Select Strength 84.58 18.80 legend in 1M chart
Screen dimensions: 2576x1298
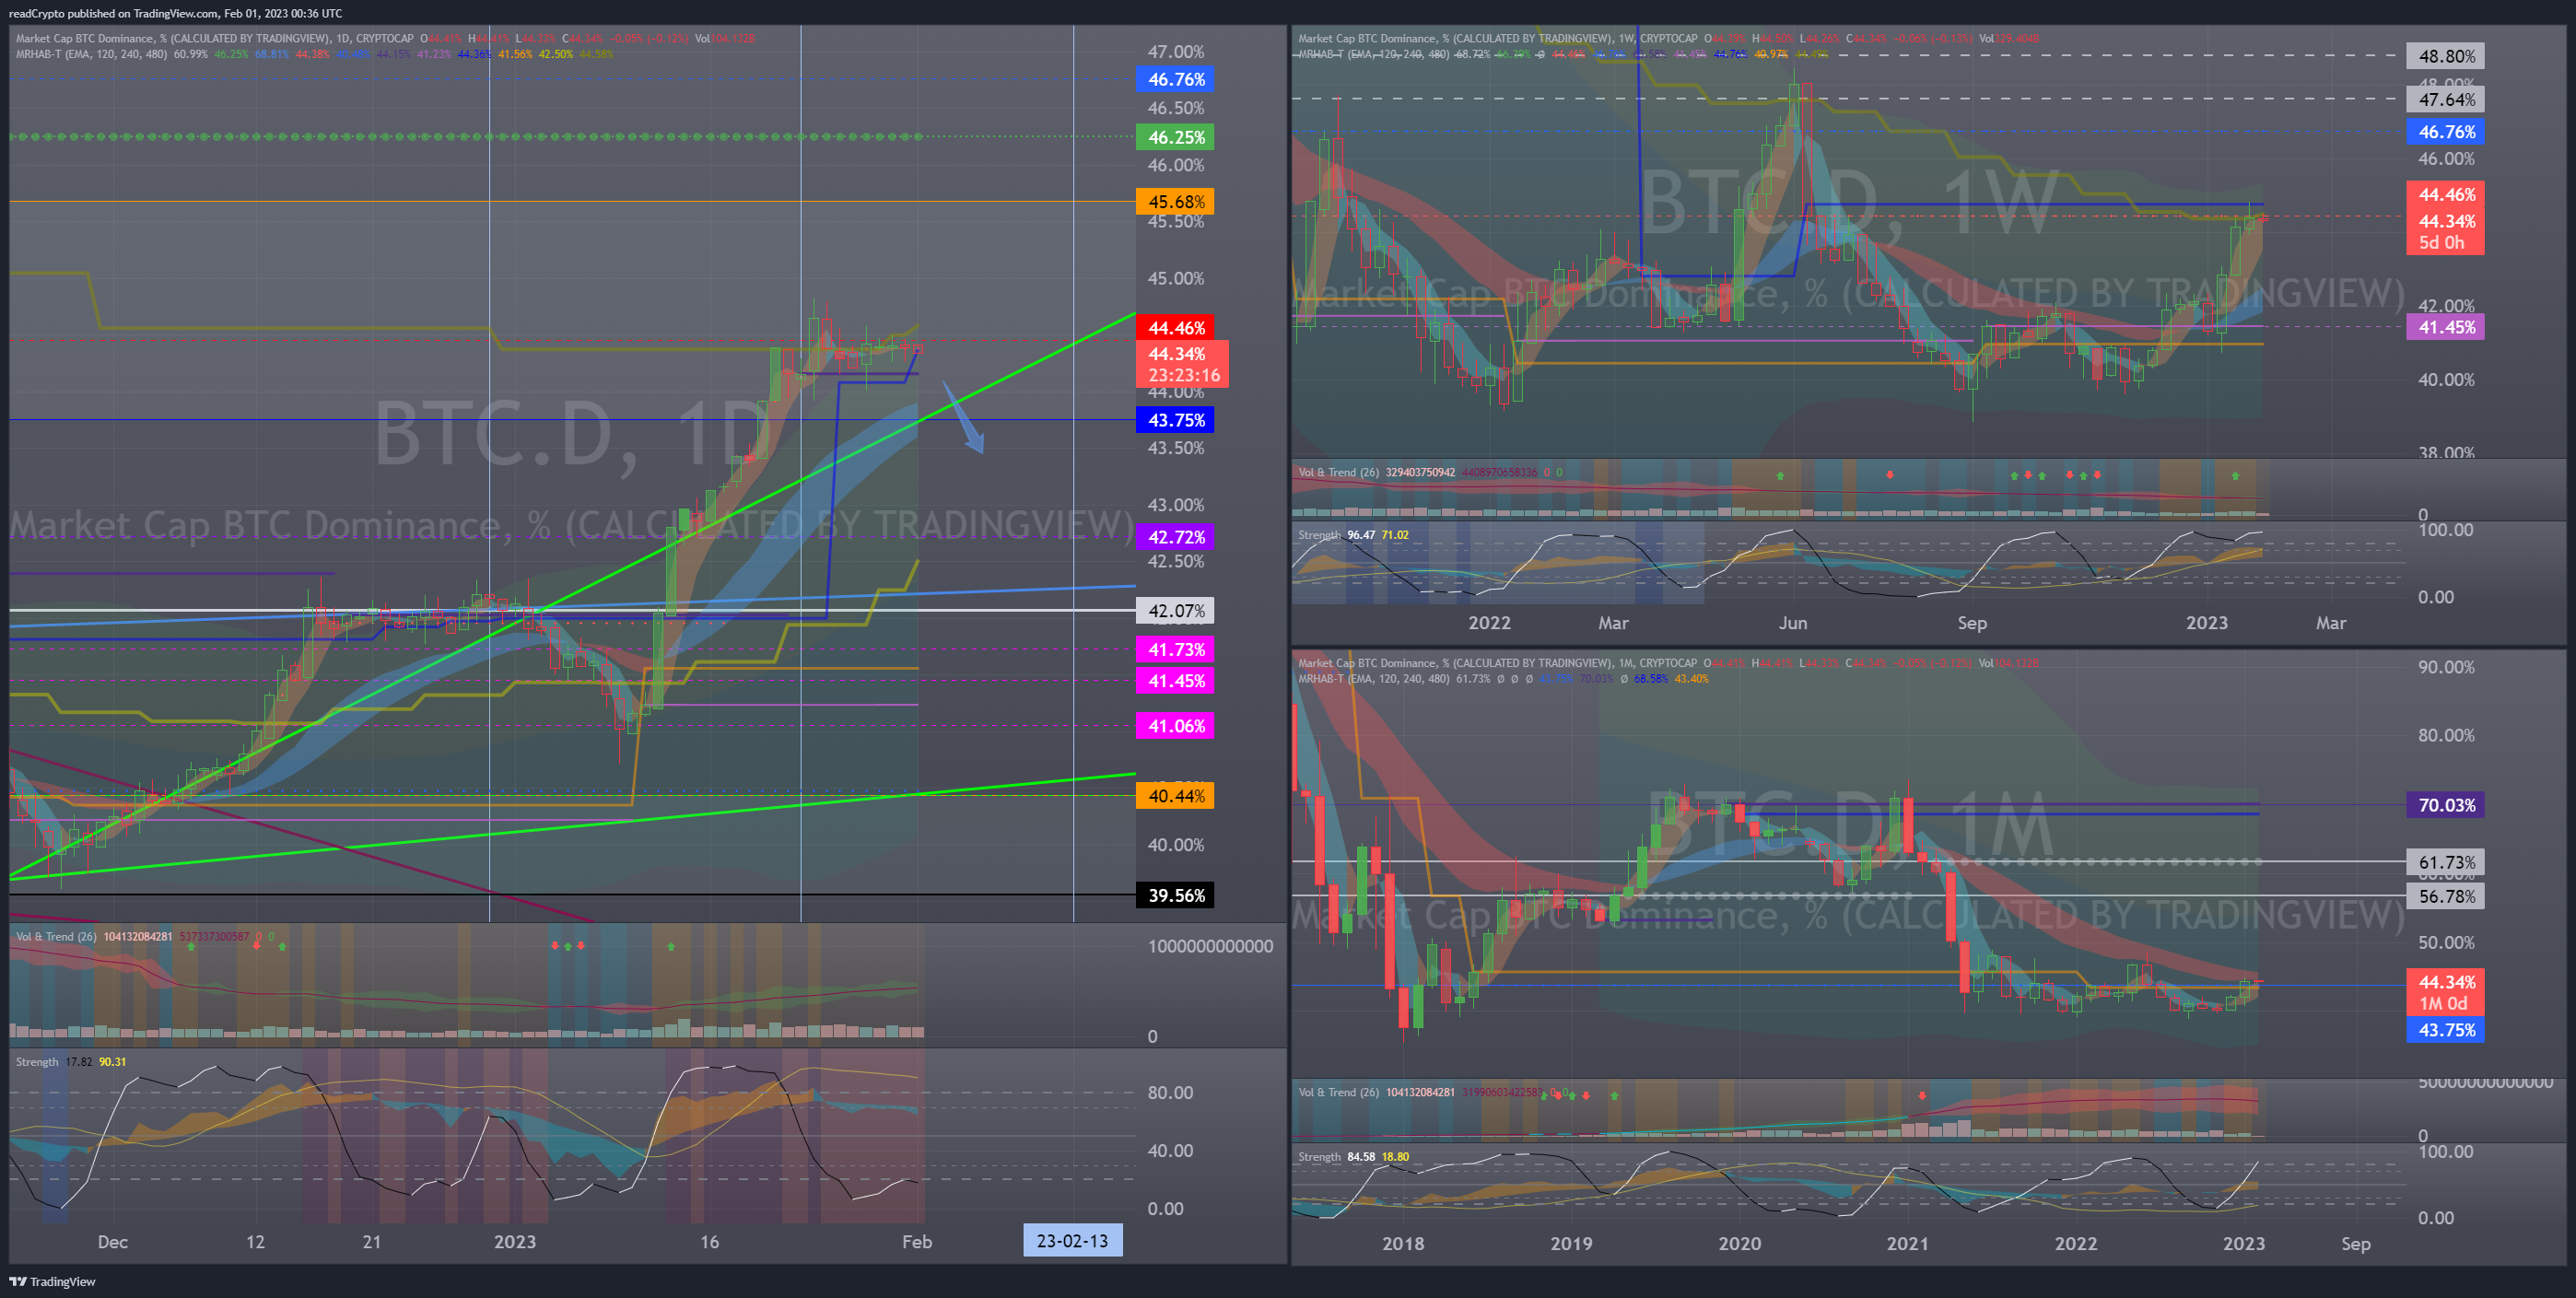pyautogui.click(x=1353, y=1157)
